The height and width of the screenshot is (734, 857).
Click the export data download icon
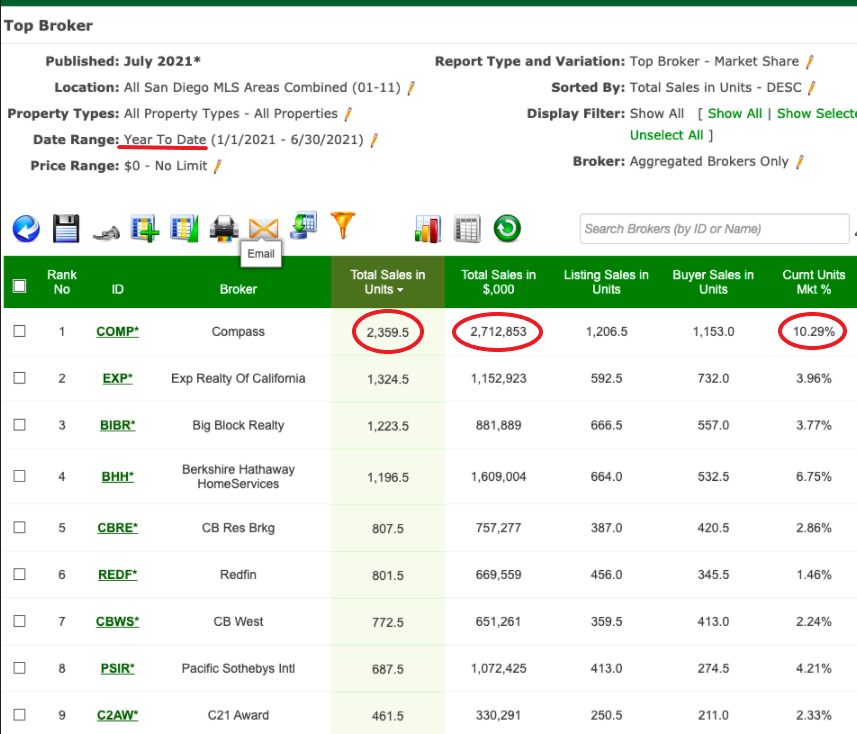pyautogui.click(x=303, y=226)
